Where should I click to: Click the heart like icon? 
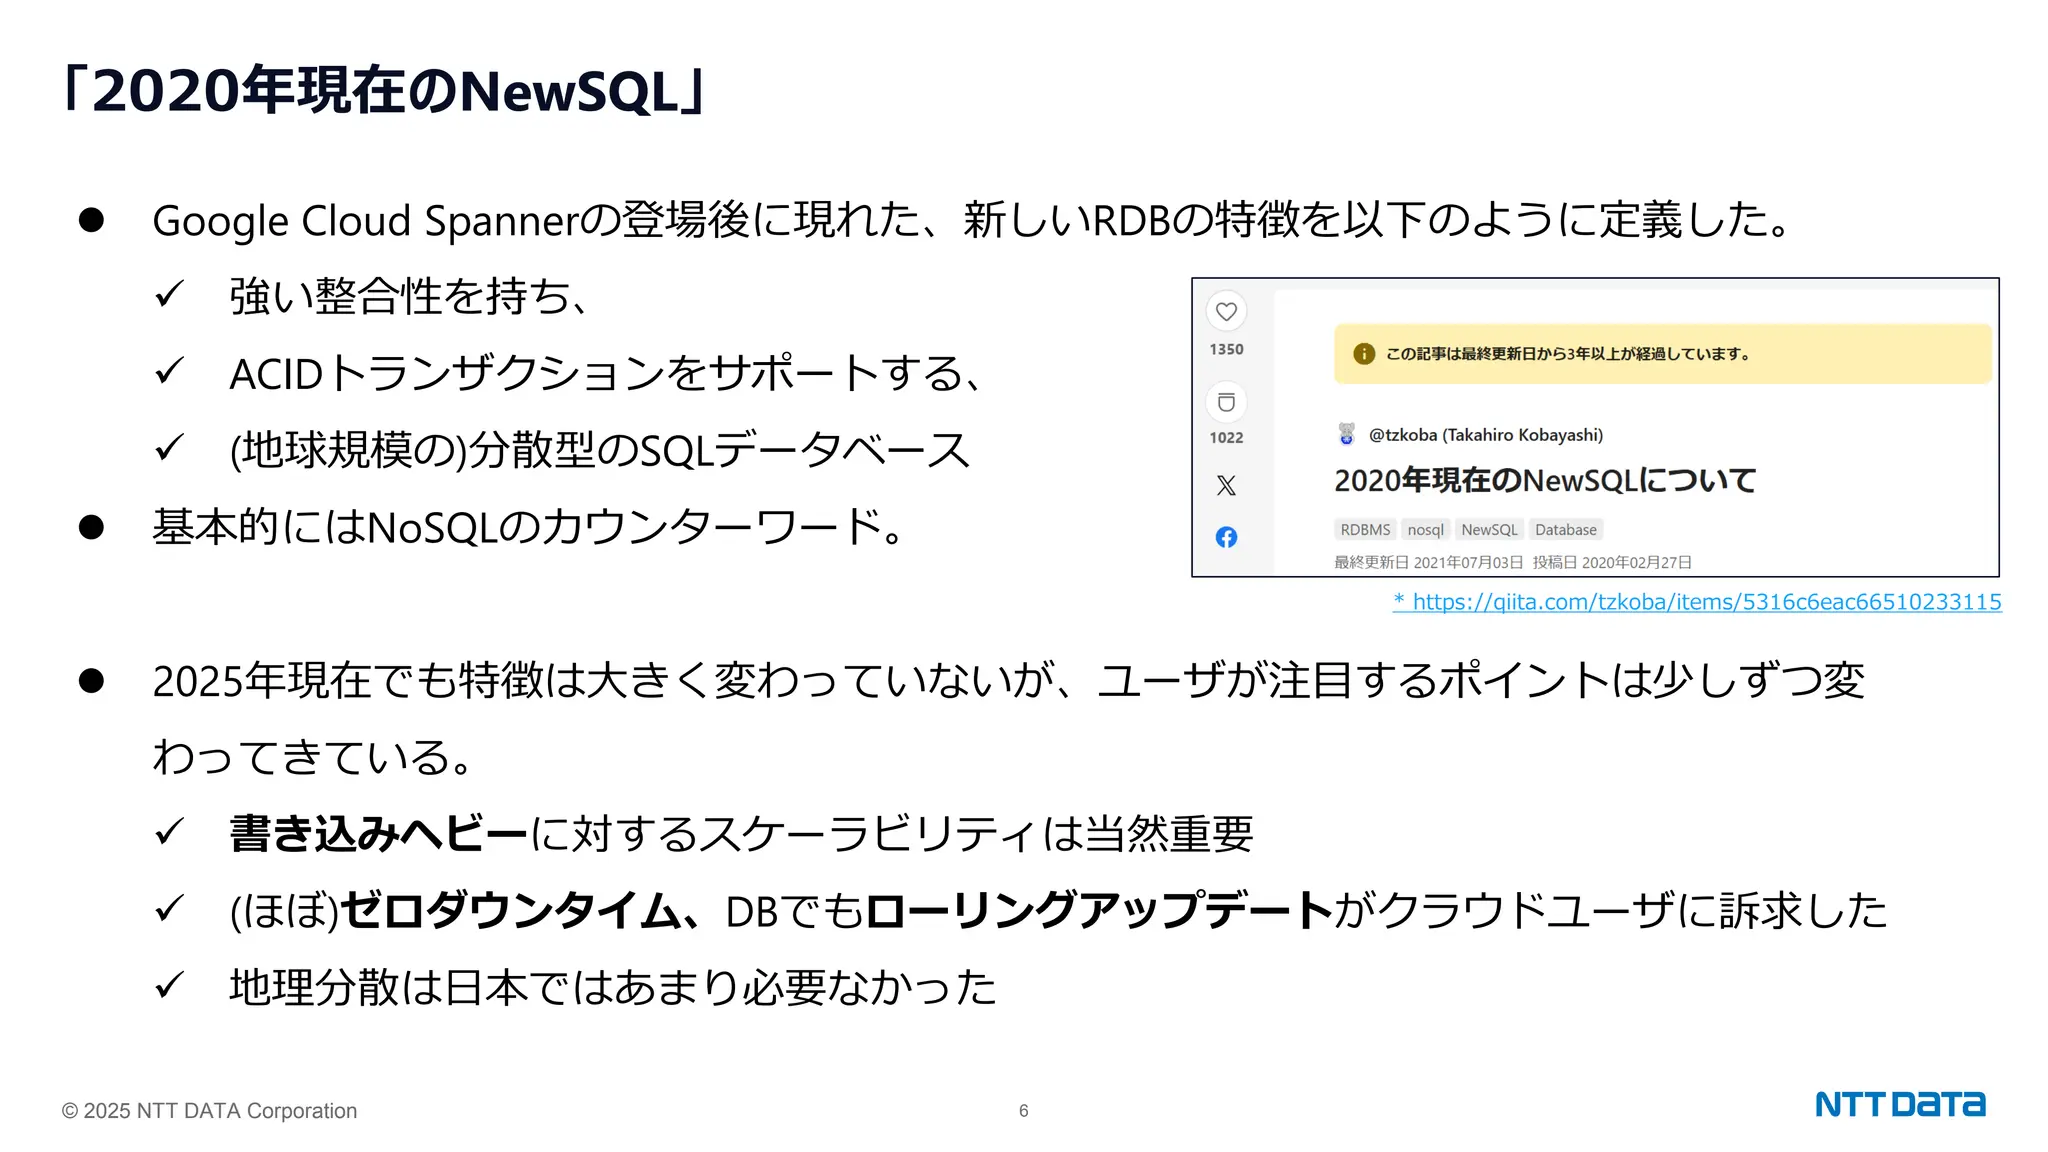1226,311
